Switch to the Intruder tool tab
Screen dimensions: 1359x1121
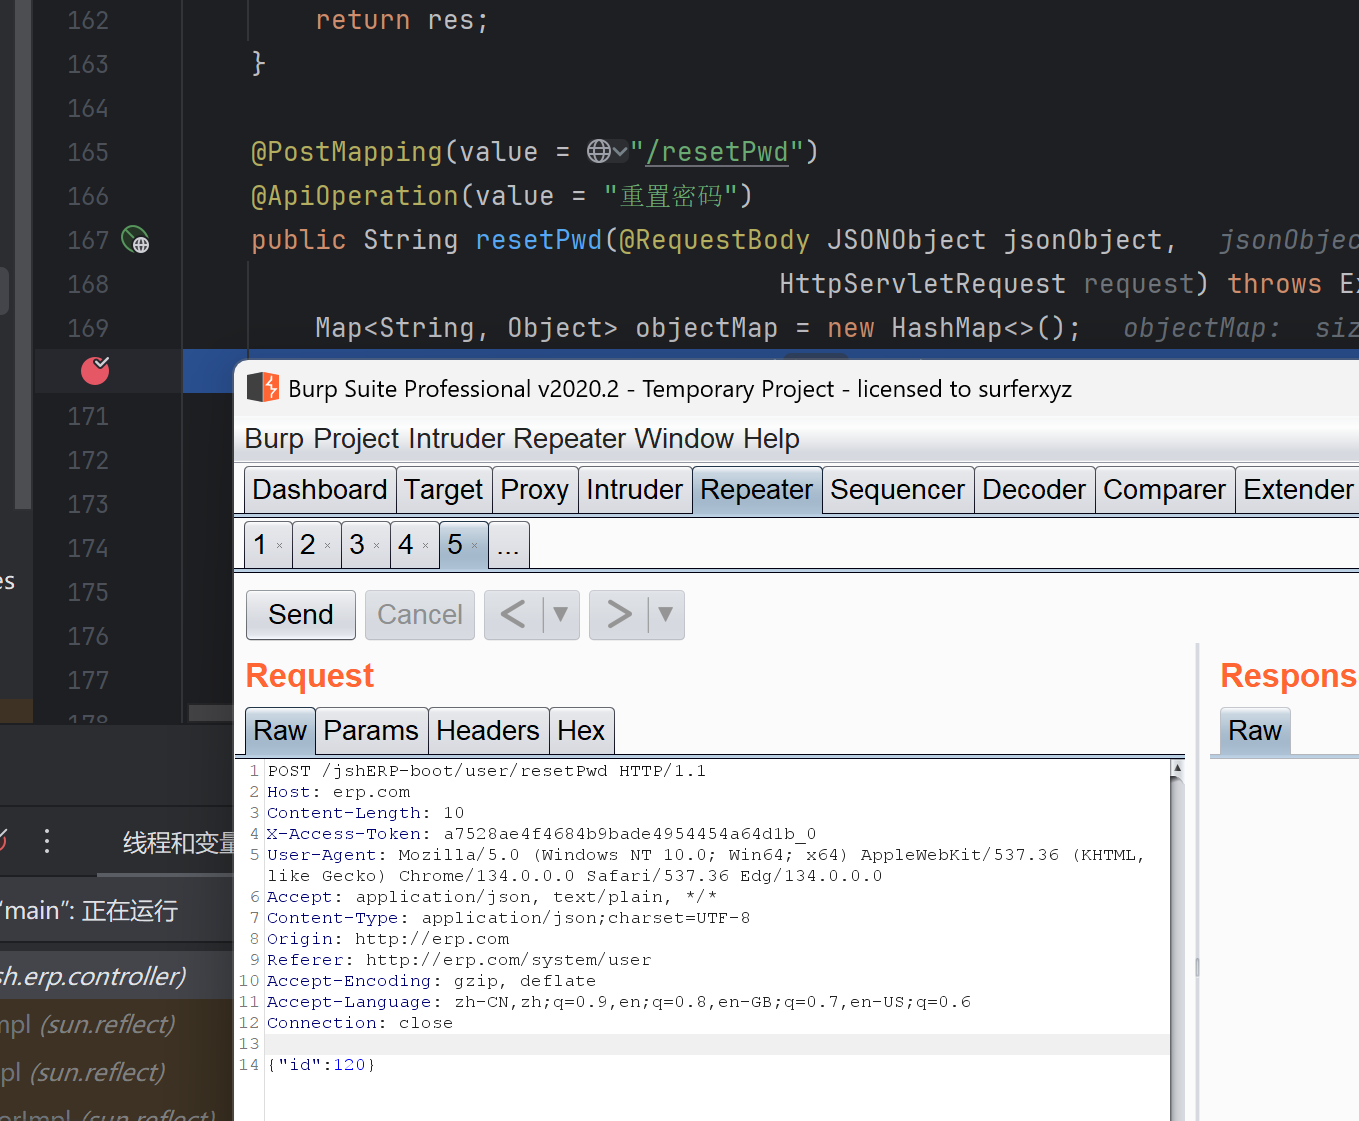pos(635,490)
